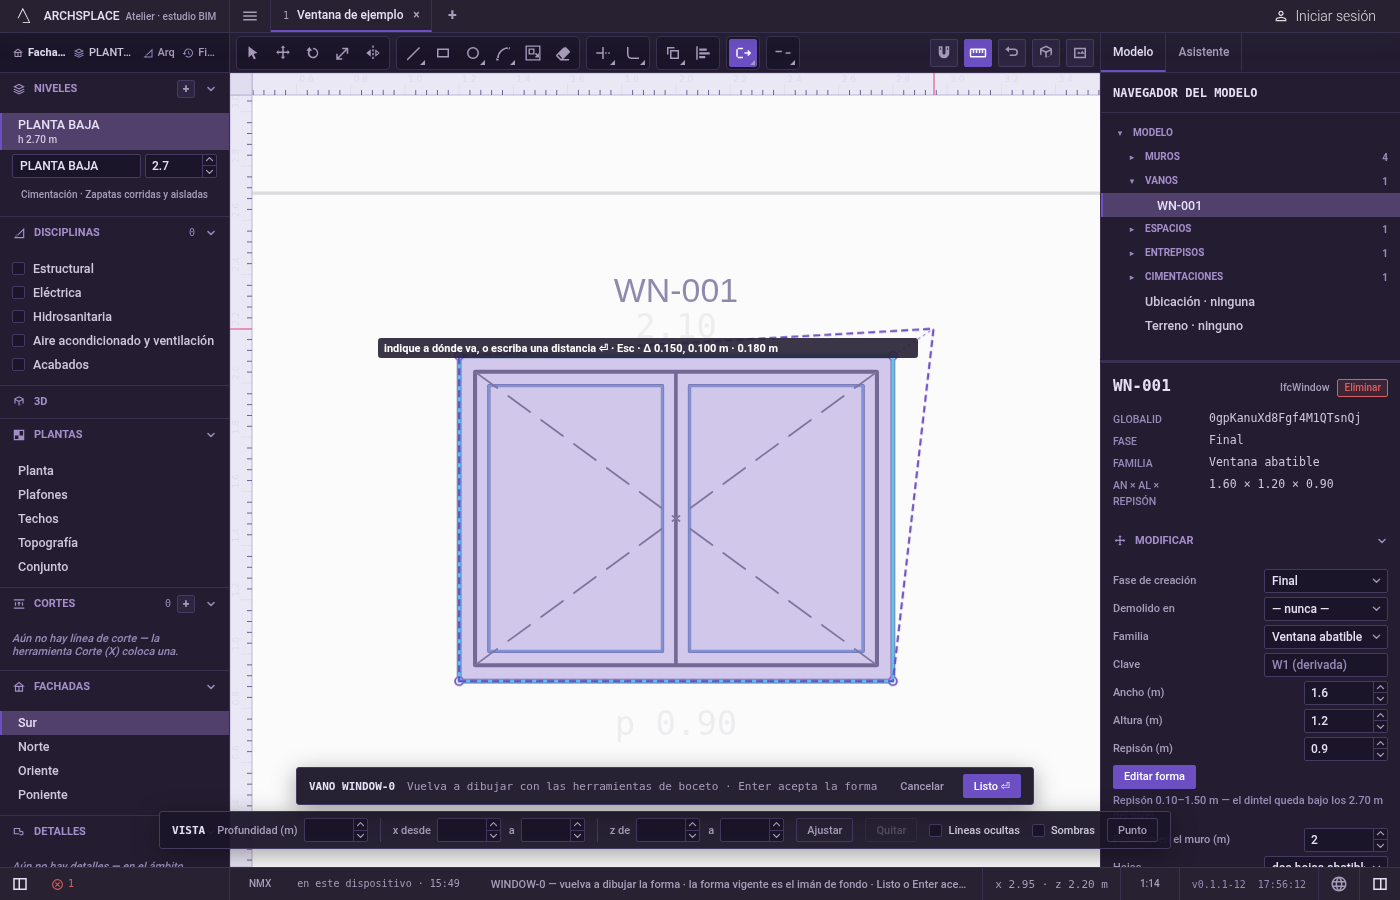Select the arrow pointer tool
This screenshot has height=900, width=1400.
tap(252, 53)
